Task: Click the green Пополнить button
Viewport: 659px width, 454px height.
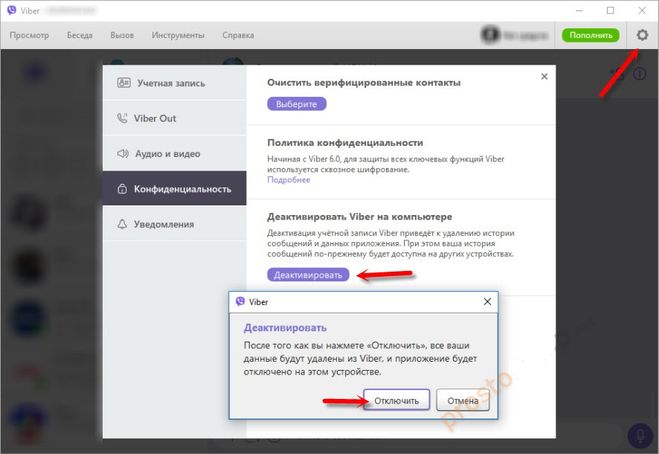Action: coord(591,35)
